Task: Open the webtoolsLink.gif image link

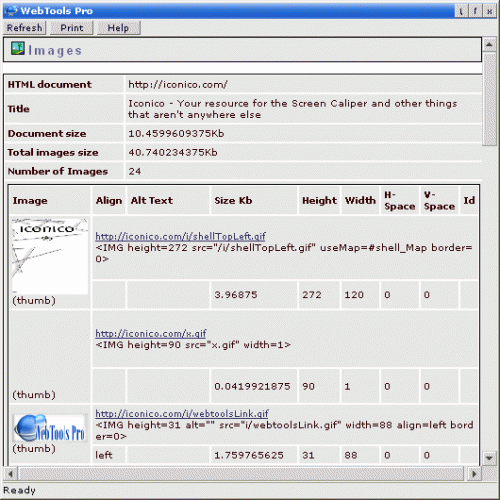Action: [x=182, y=414]
